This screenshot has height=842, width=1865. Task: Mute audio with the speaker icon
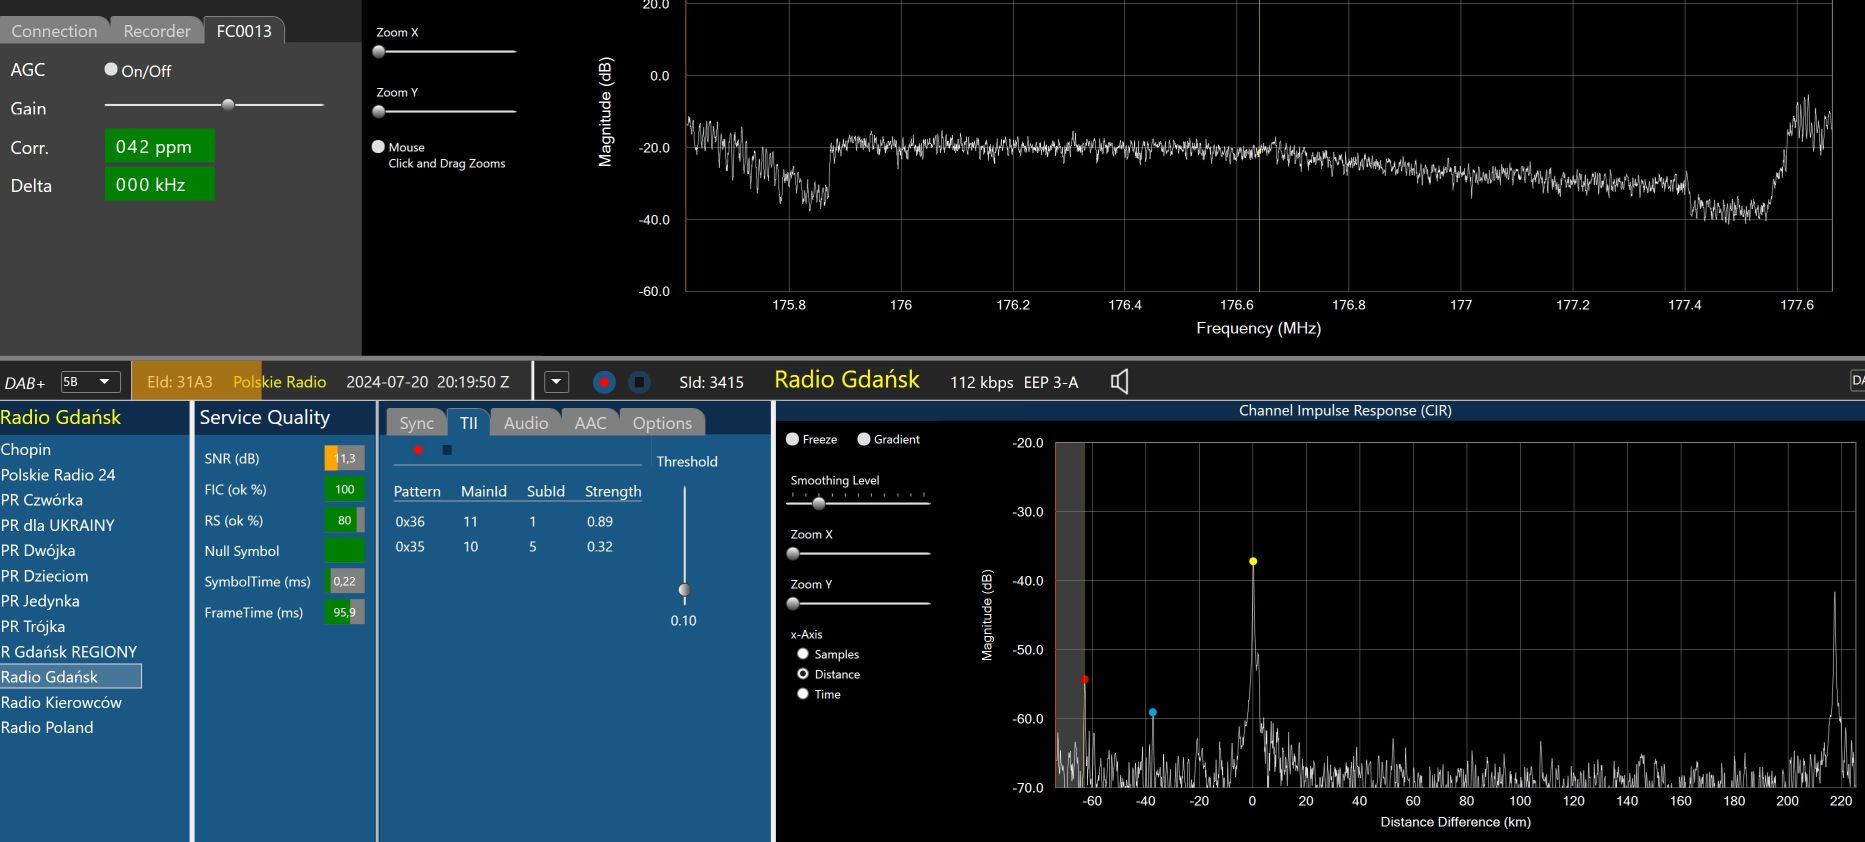coord(1119,382)
